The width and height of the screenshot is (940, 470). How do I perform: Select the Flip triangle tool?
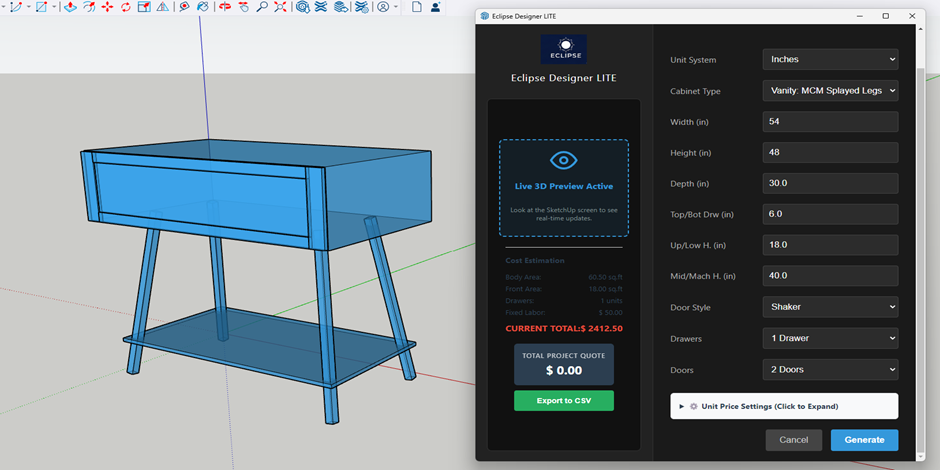pos(162,7)
